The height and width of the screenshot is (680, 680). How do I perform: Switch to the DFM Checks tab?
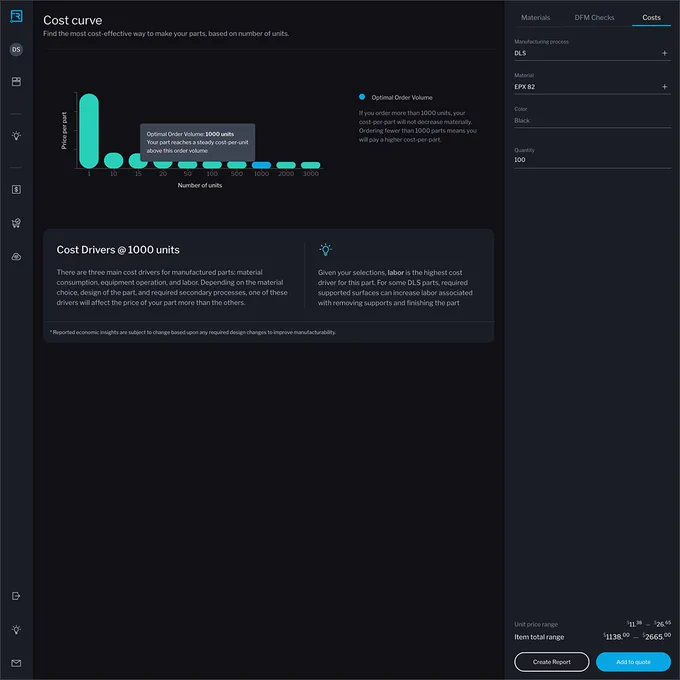click(x=594, y=17)
